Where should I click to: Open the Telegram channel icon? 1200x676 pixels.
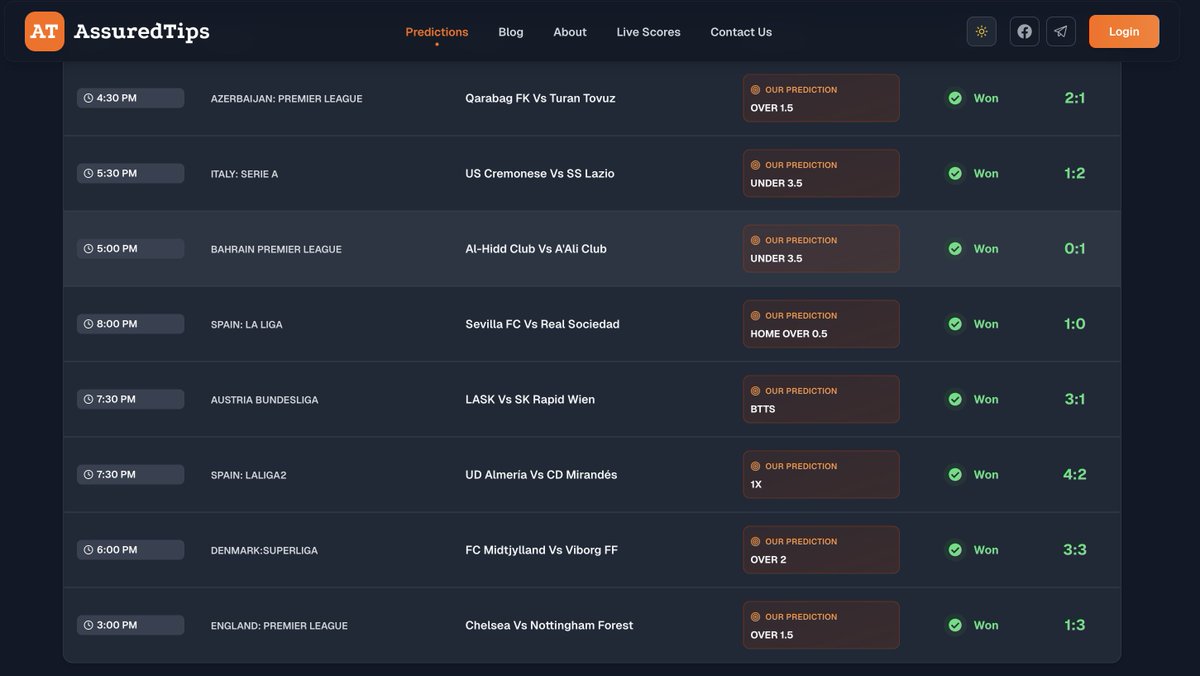1060,31
